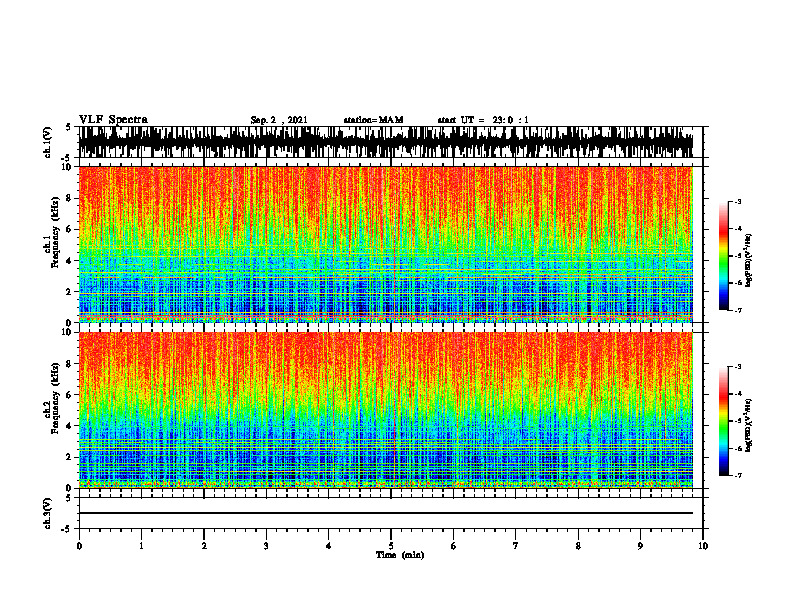Click the "5" tick on ch.1(V) axis
This screenshot has width=792, height=612.
coord(68,128)
